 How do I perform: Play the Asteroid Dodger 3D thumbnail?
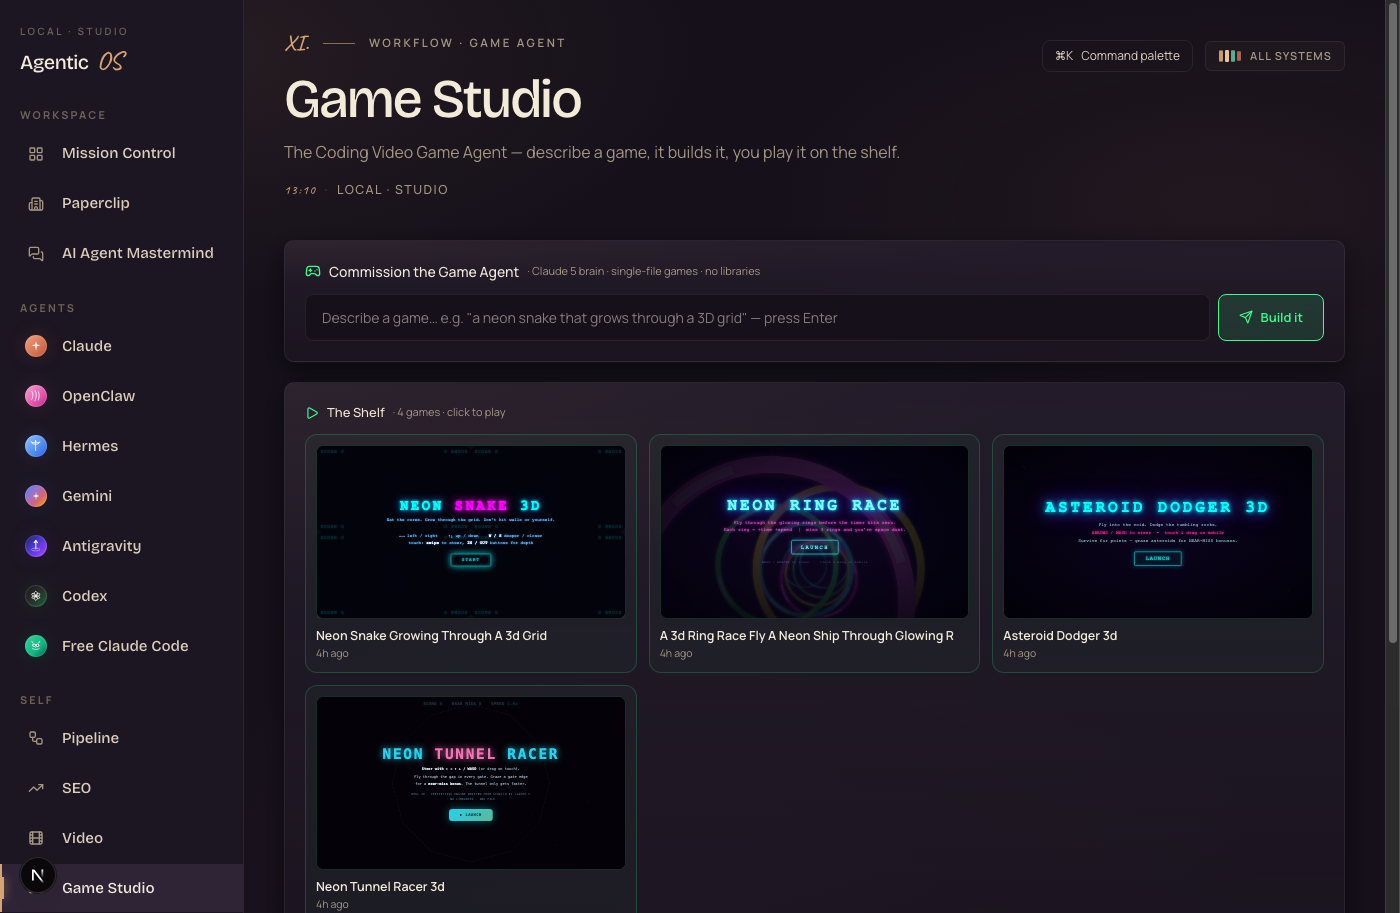click(x=1158, y=532)
